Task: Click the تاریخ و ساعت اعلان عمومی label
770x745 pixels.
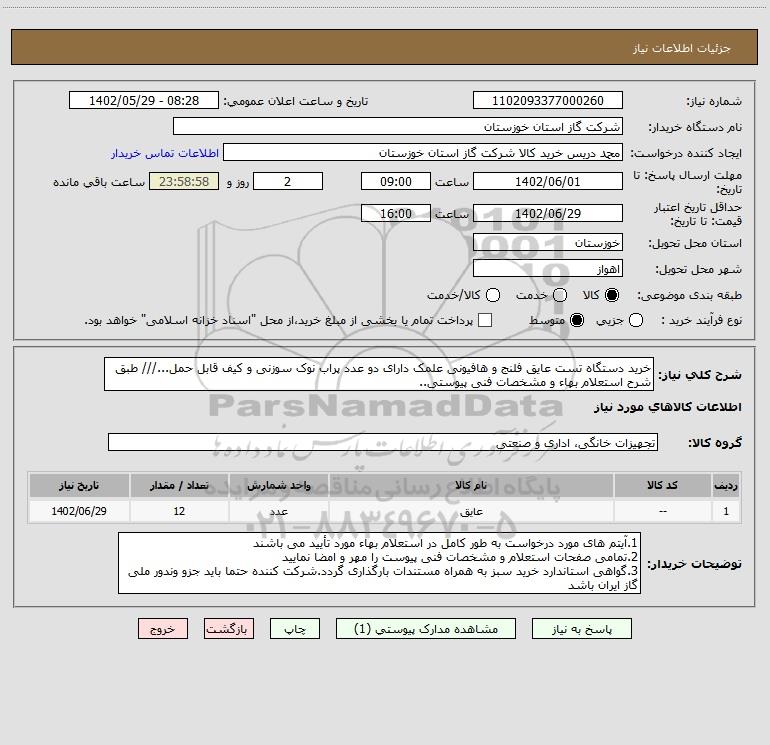Action: pyautogui.click(x=296, y=102)
